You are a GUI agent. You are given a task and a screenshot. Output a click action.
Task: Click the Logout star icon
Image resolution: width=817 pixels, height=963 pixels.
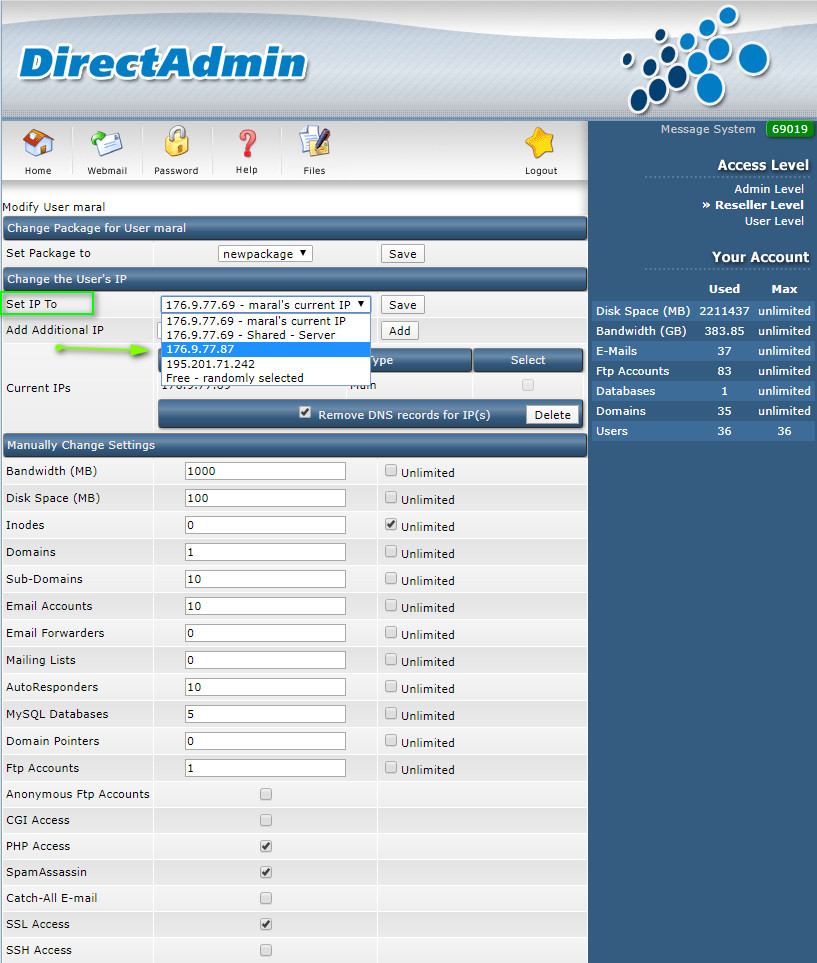[541, 142]
